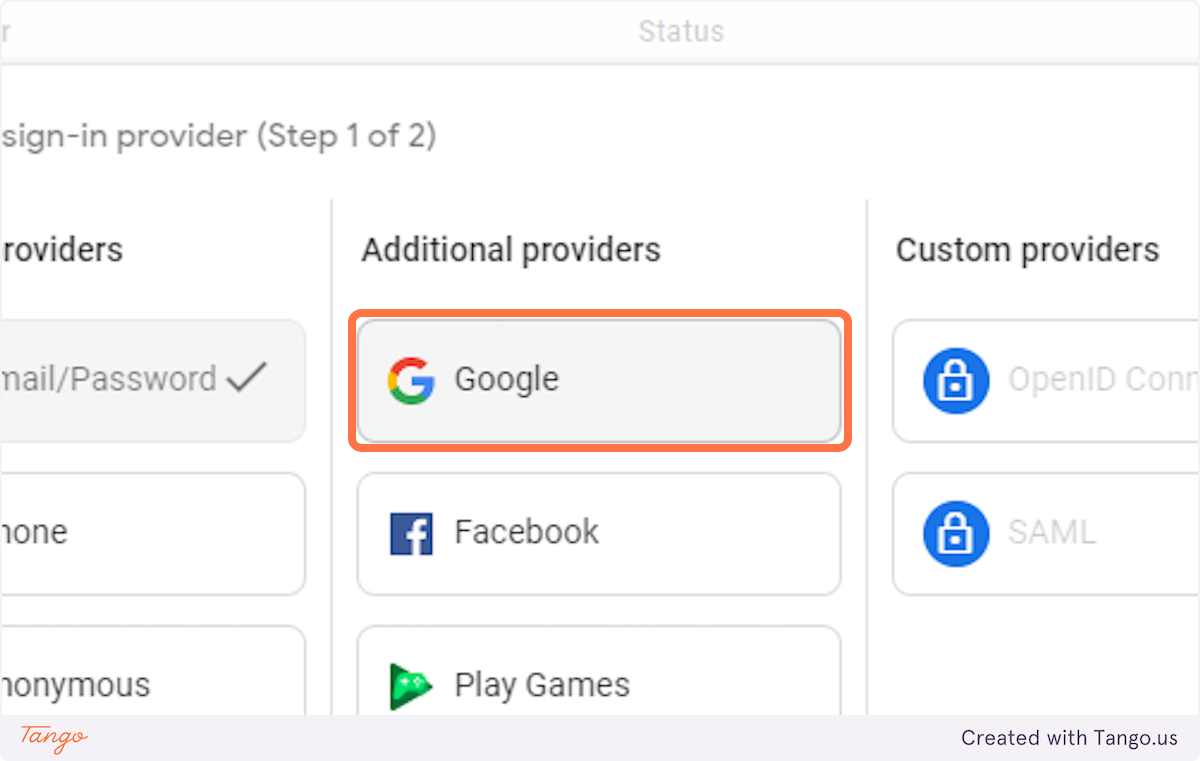
Task: Click the Tango logo in footer
Action: (54, 738)
